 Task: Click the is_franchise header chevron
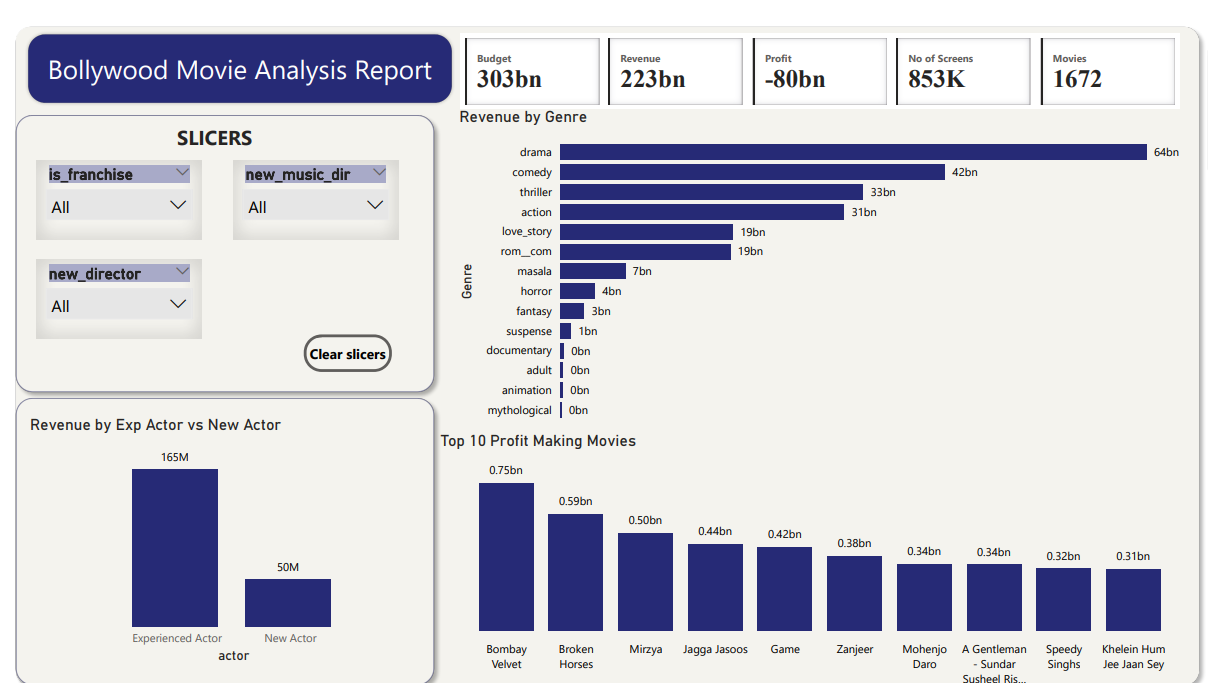coord(181,173)
